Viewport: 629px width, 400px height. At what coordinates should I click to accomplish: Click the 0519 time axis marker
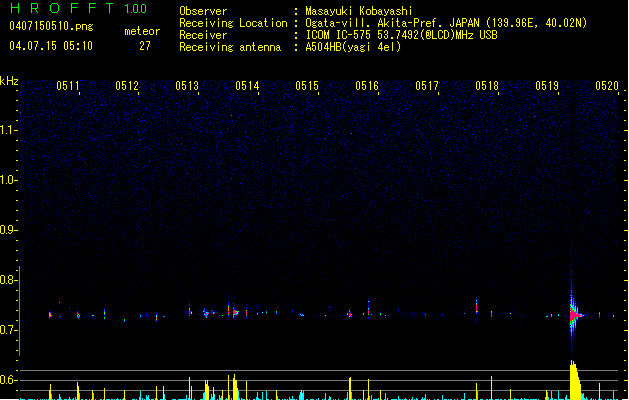[x=547, y=85]
